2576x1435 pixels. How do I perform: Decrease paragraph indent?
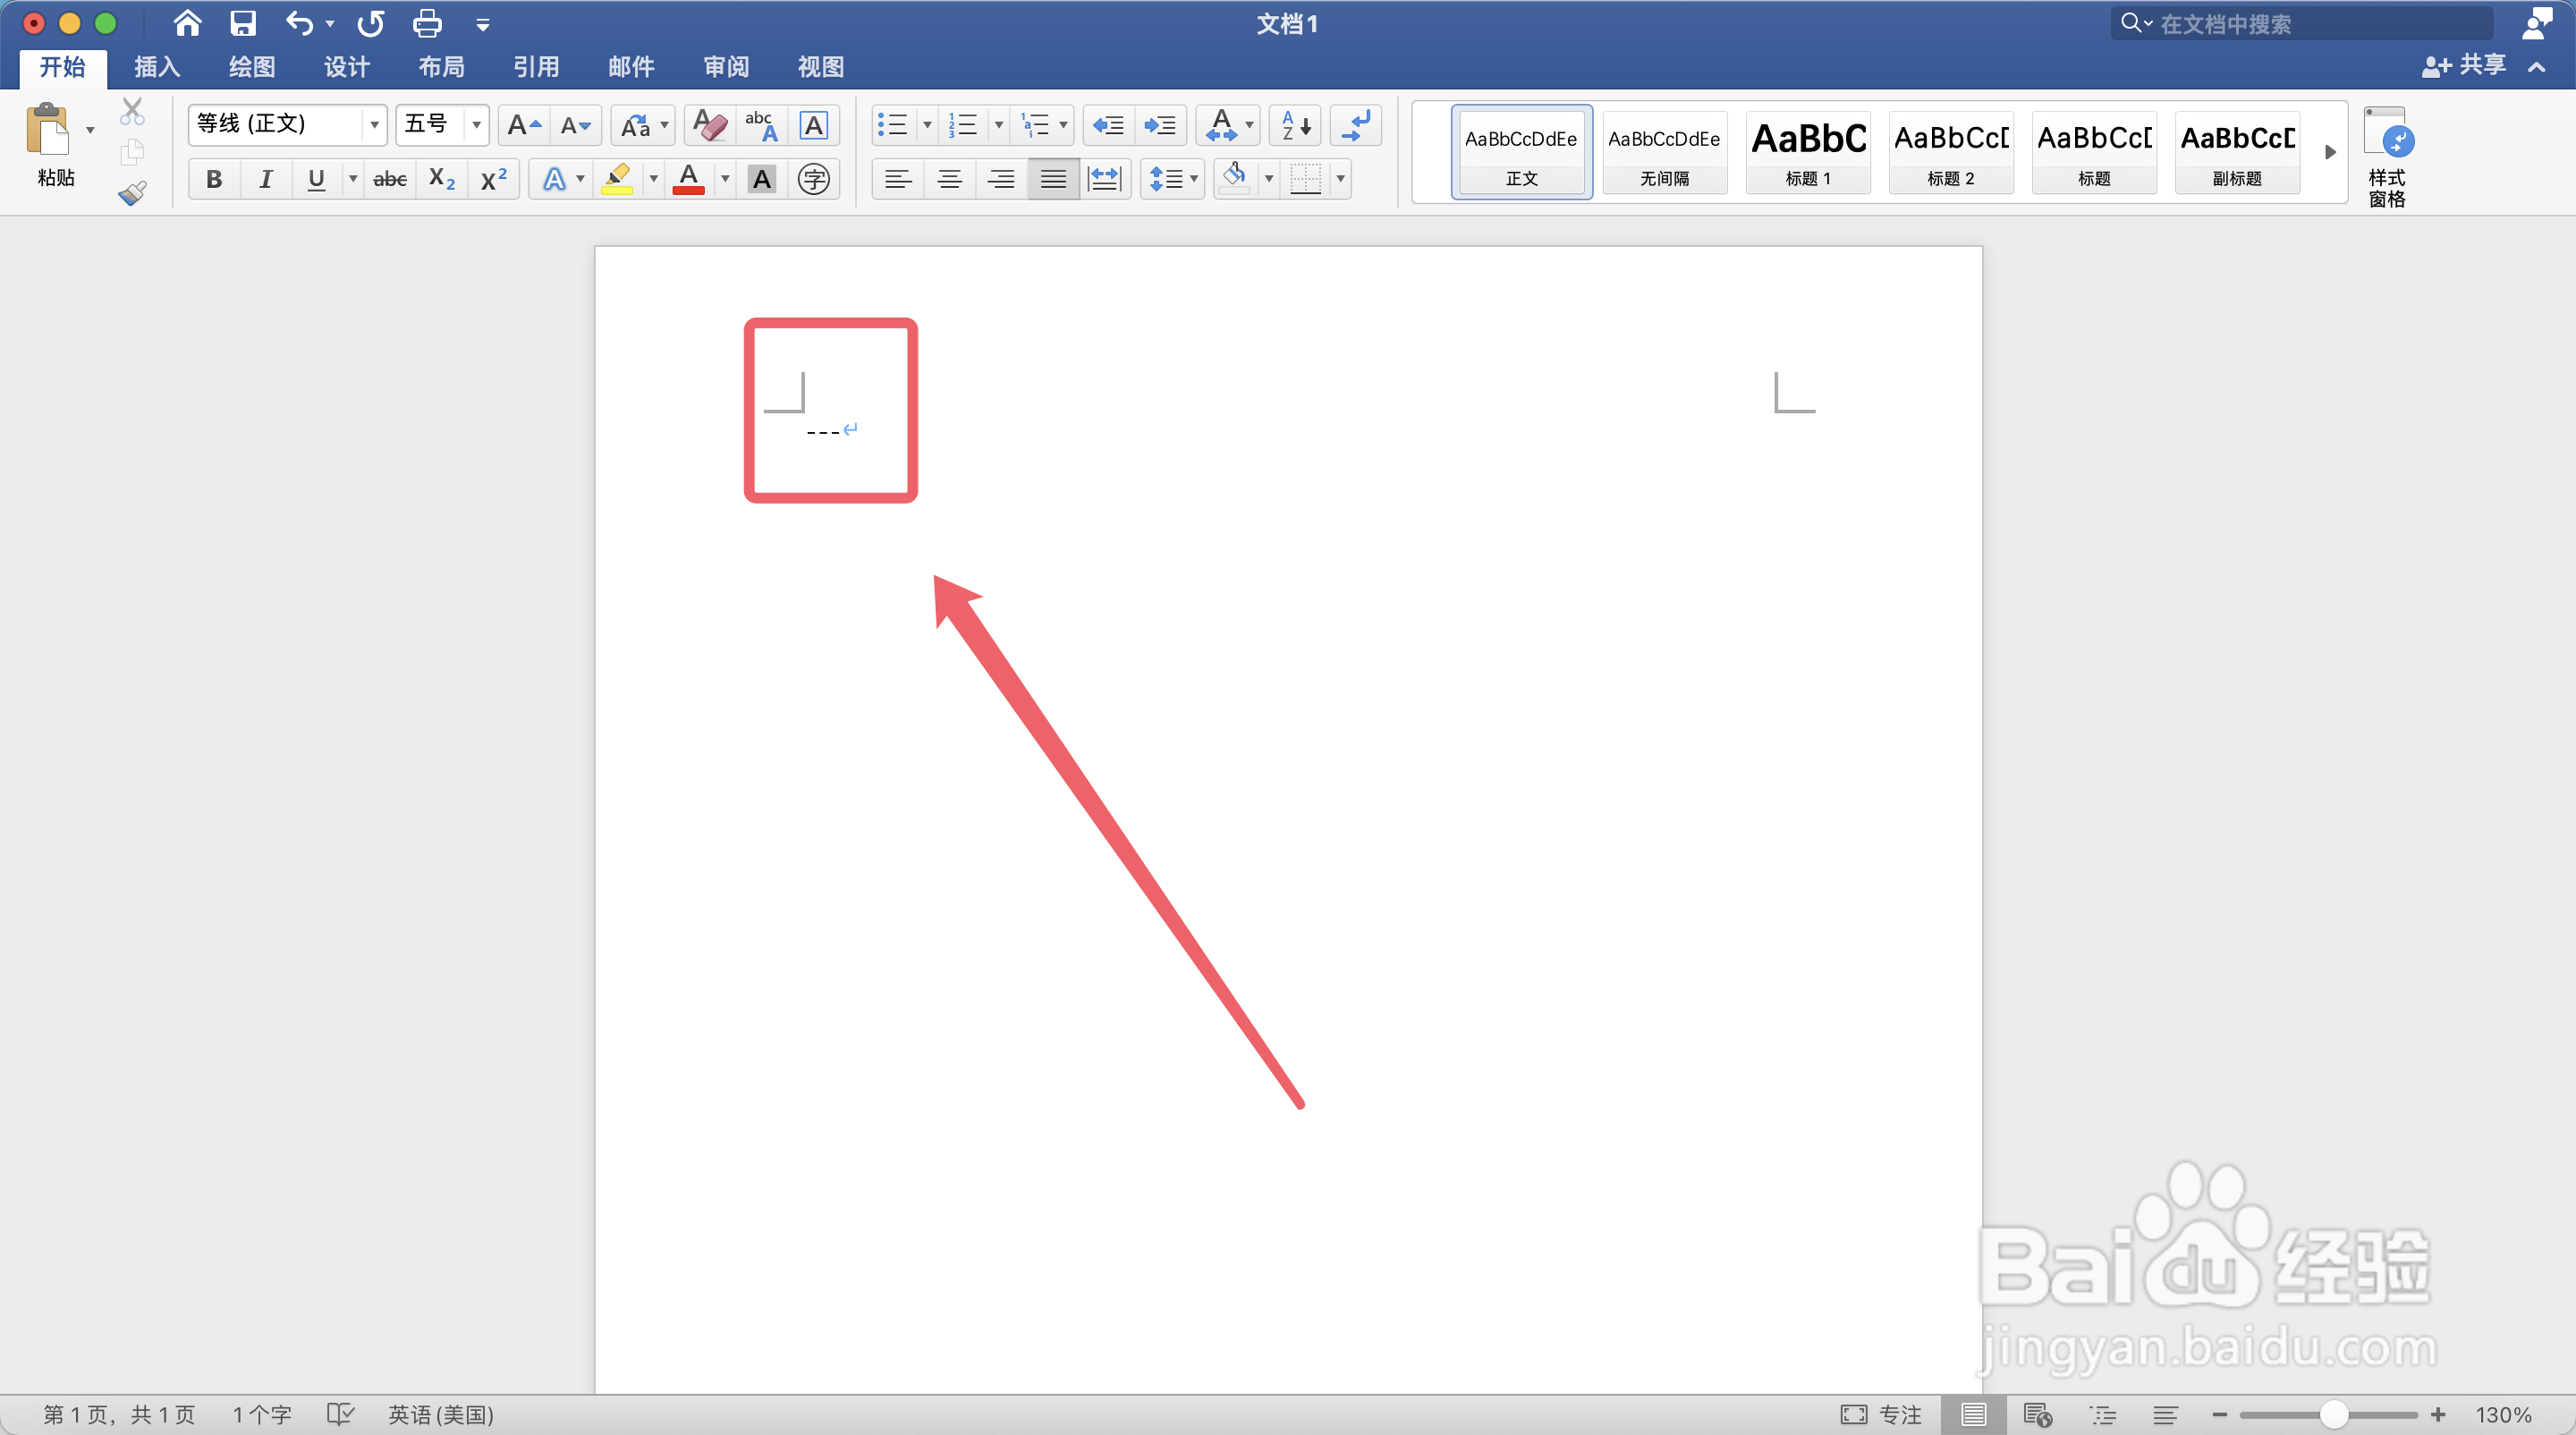click(x=1108, y=125)
